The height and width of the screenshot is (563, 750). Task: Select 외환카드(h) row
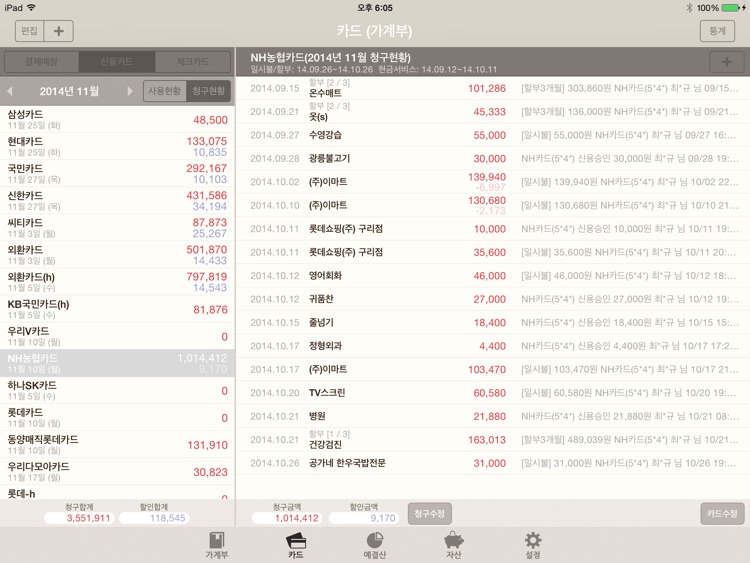pyautogui.click(x=117, y=282)
